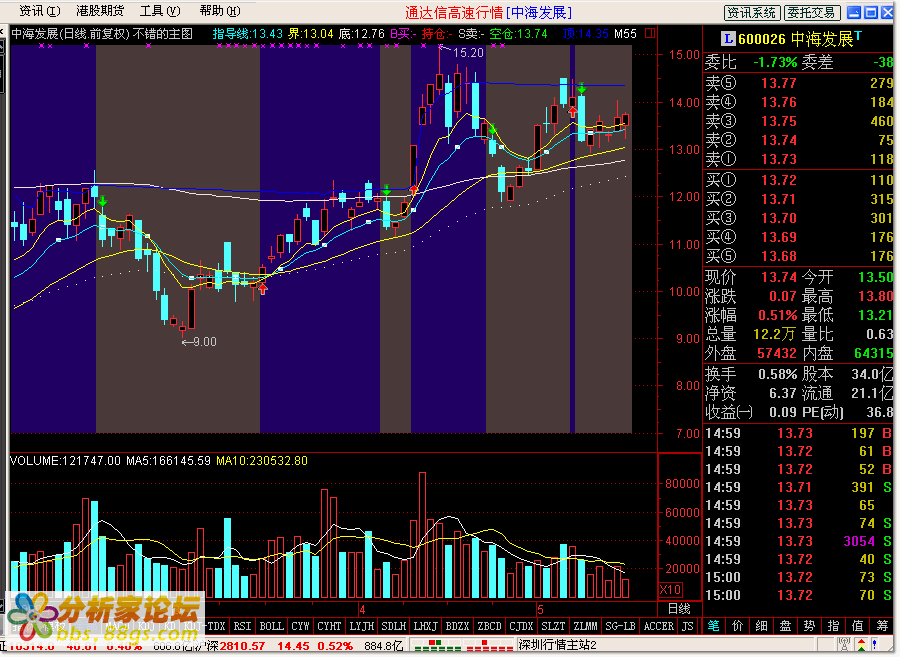Image resolution: width=900 pixels, height=657 pixels.
Task: Switch to the CJDX indicator tab
Action: point(521,626)
